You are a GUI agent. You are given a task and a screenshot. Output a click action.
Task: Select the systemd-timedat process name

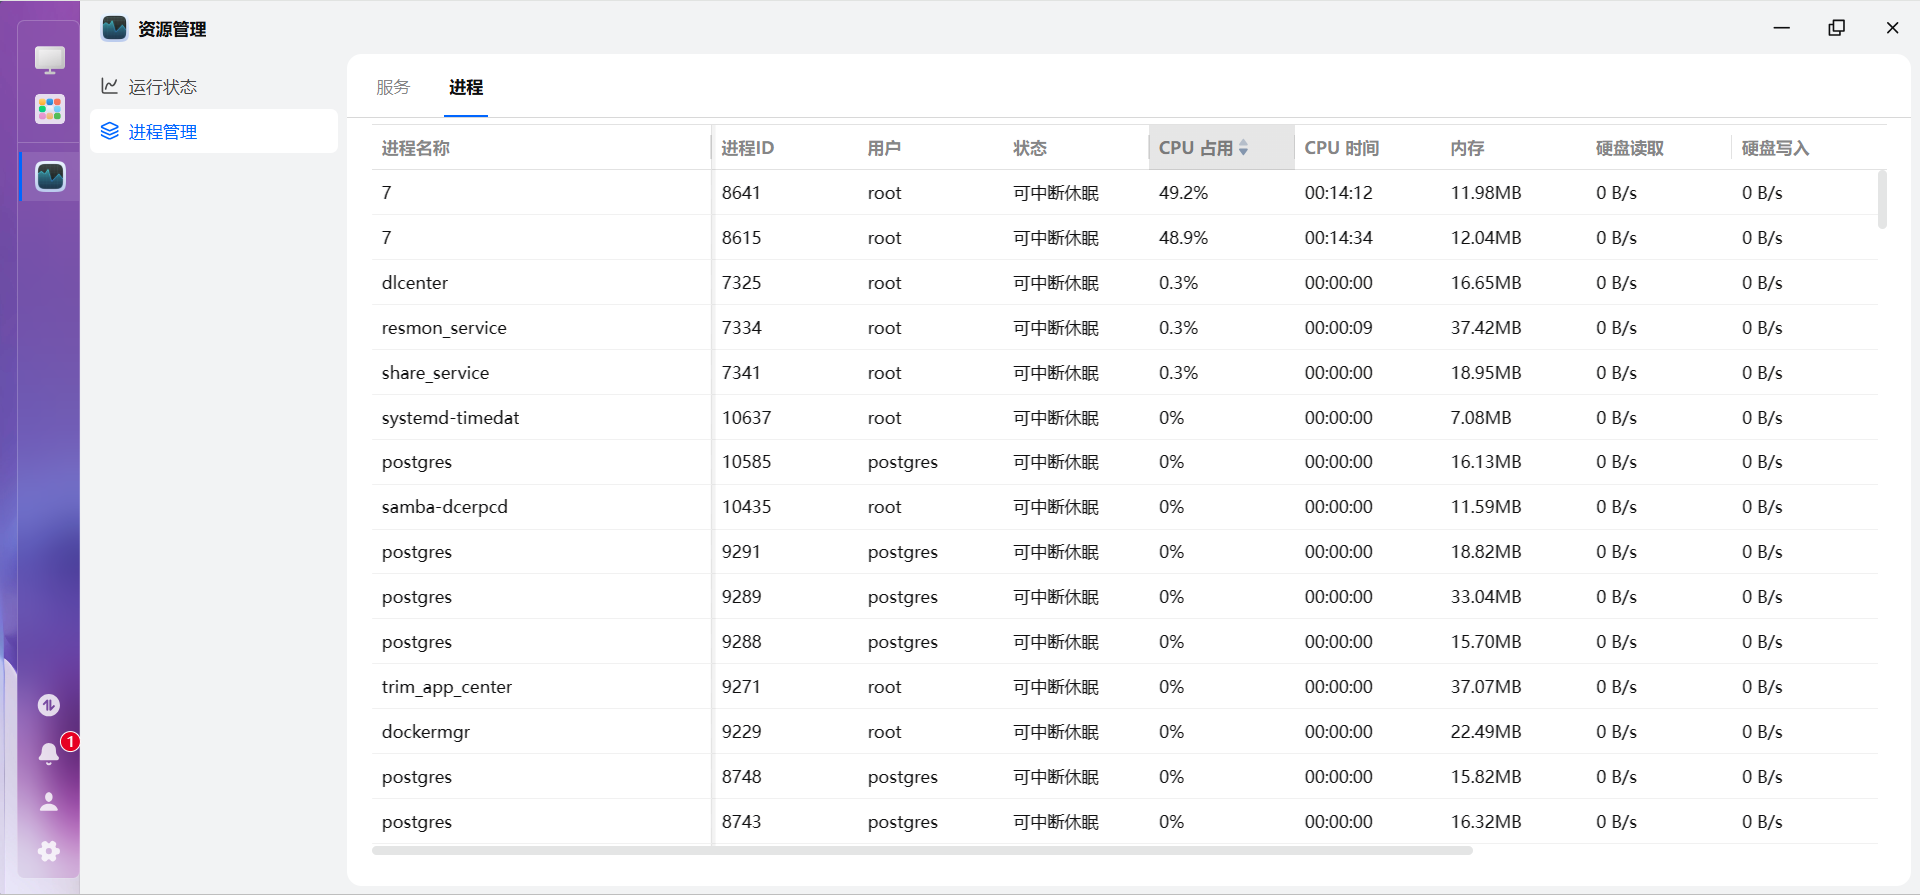point(450,418)
